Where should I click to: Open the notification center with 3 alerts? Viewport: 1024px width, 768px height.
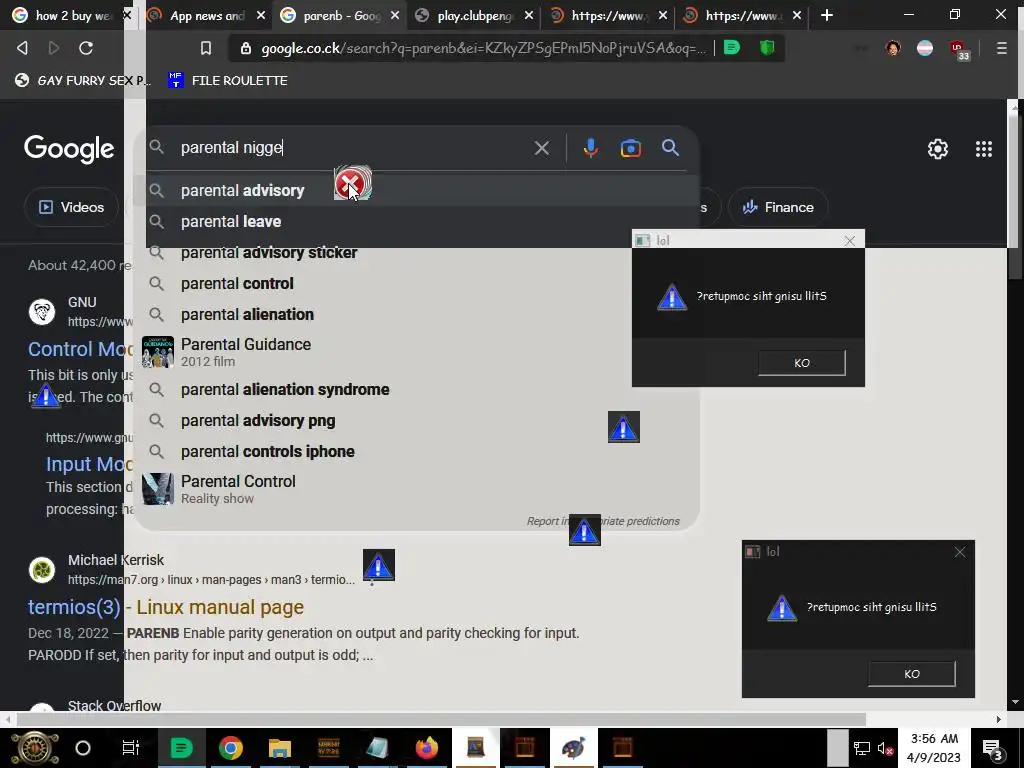tap(993, 748)
